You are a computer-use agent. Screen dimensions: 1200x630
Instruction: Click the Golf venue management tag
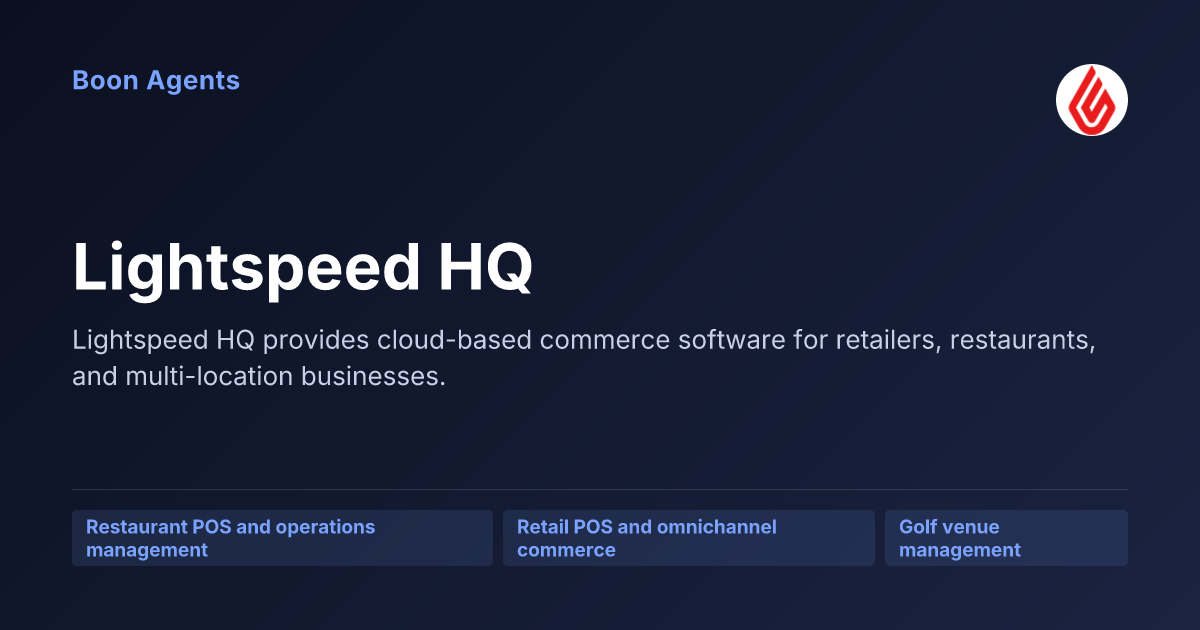[1006, 538]
